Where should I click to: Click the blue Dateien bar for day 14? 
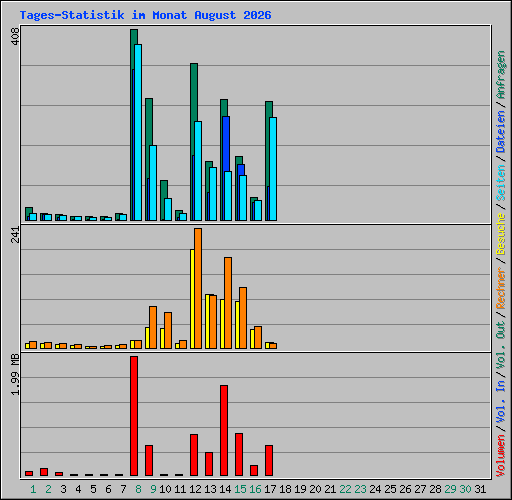click(x=226, y=144)
